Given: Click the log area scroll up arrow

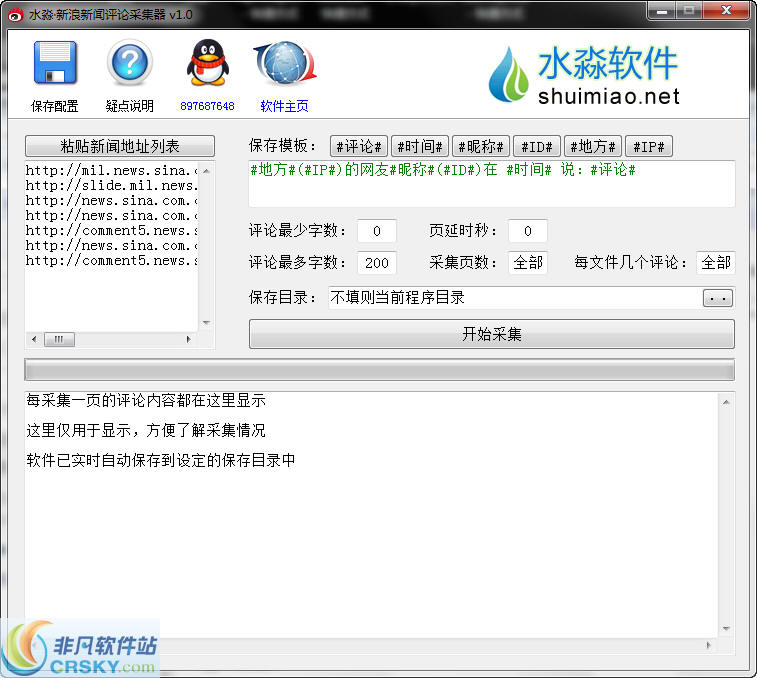Looking at the screenshot, I should pos(726,402).
